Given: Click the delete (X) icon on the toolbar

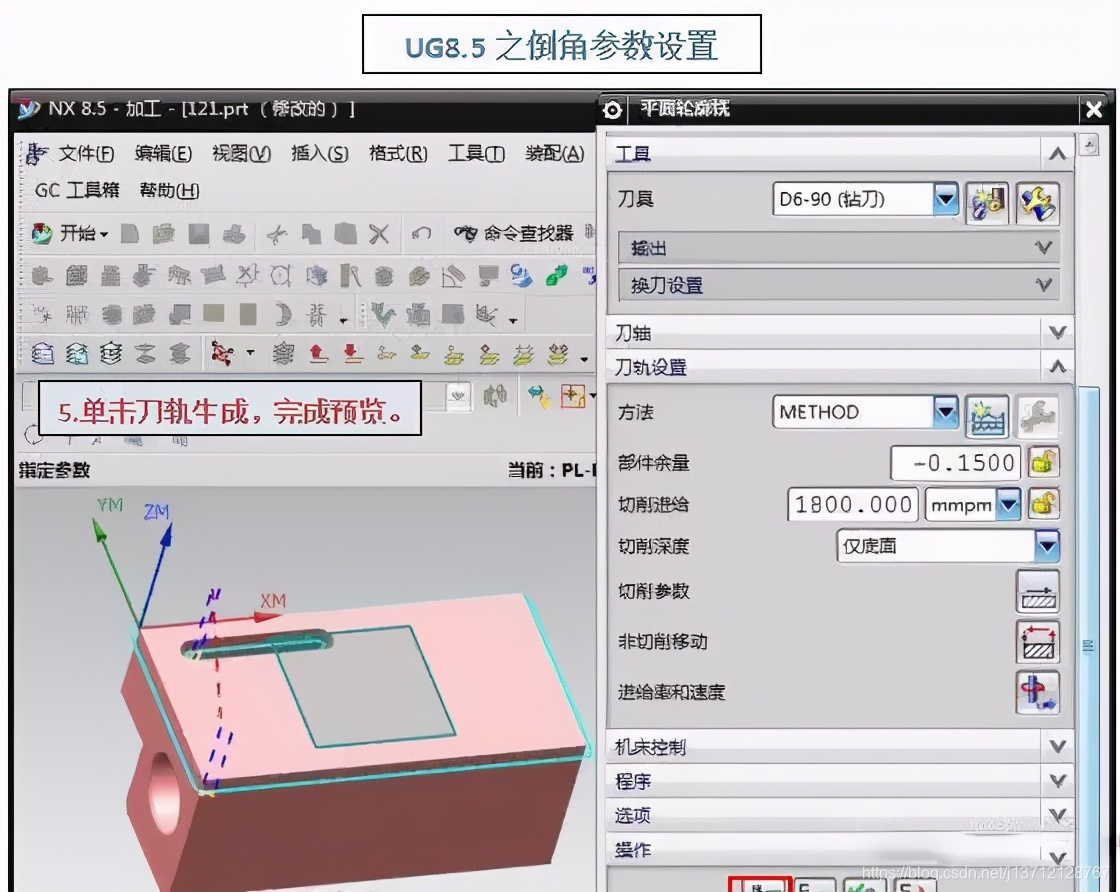Looking at the screenshot, I should [379, 233].
